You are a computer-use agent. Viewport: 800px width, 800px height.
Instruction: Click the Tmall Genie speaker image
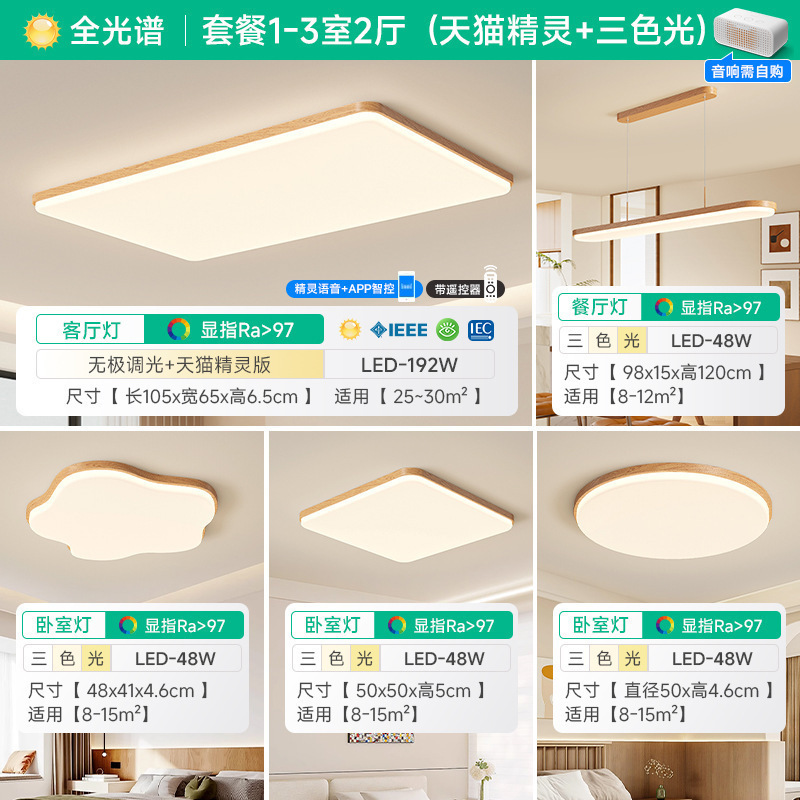[x=751, y=33]
